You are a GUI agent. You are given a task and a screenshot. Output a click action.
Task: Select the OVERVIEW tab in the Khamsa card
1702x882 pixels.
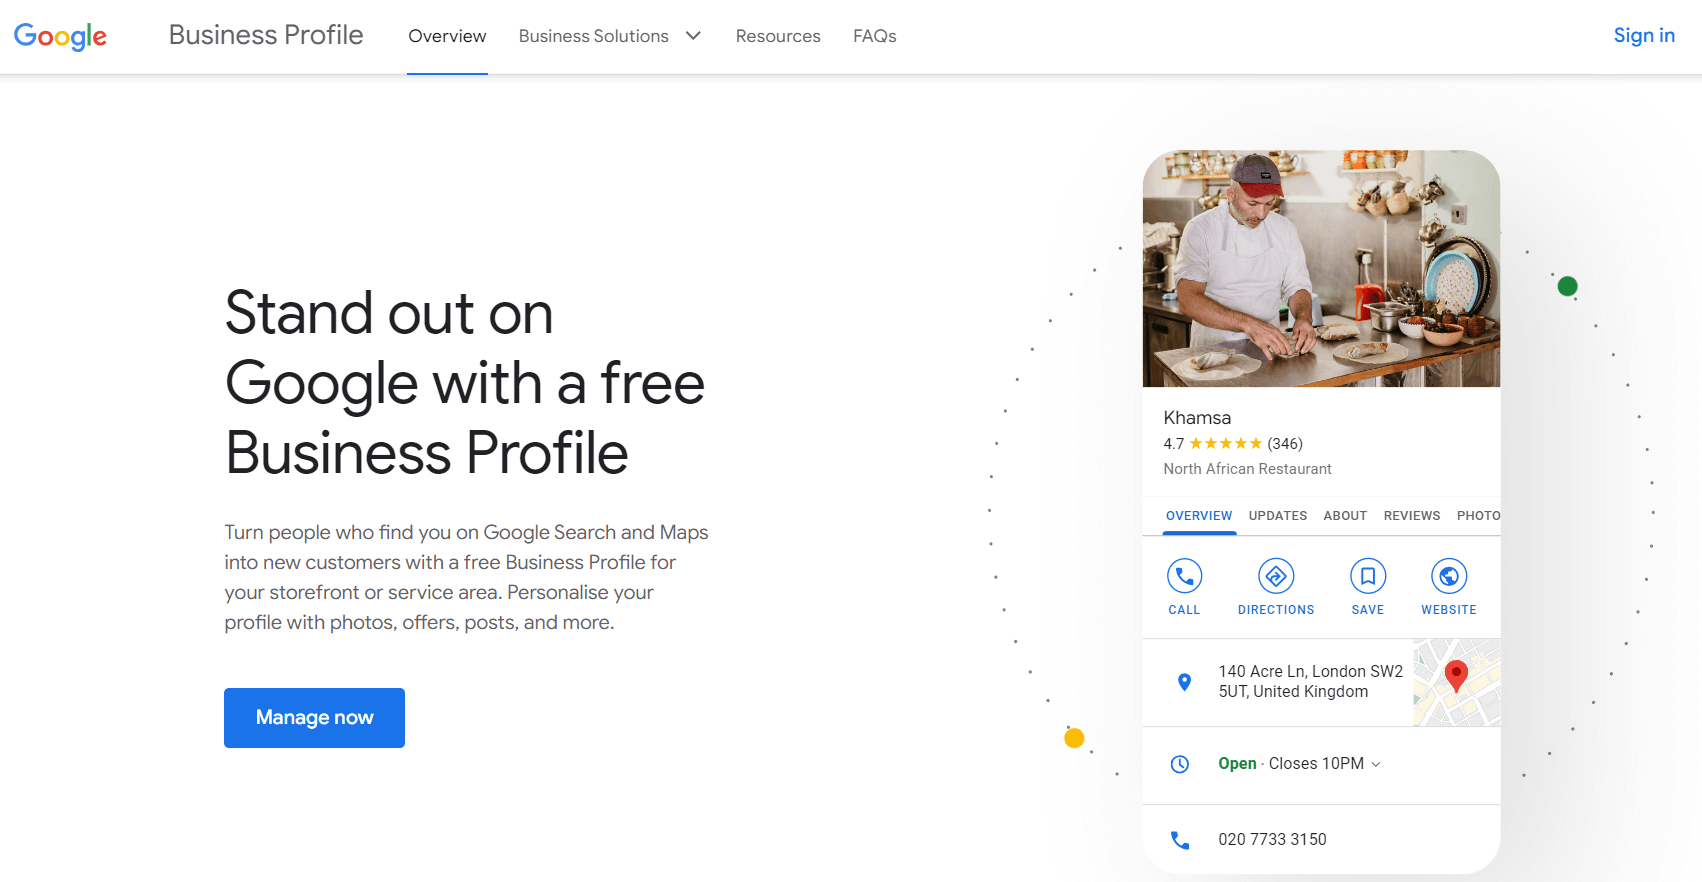[x=1199, y=516]
